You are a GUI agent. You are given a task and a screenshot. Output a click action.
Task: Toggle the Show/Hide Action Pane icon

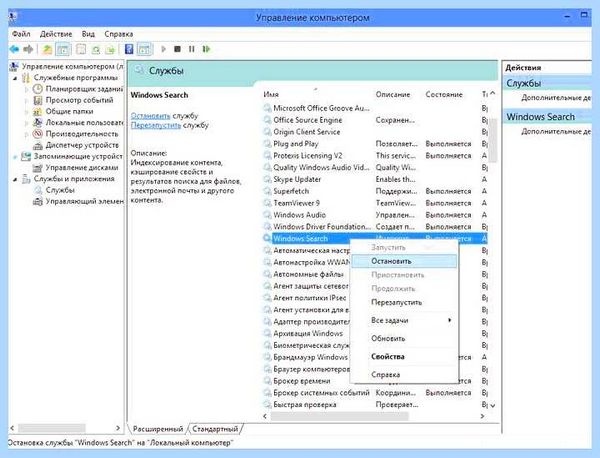[x=145, y=49]
